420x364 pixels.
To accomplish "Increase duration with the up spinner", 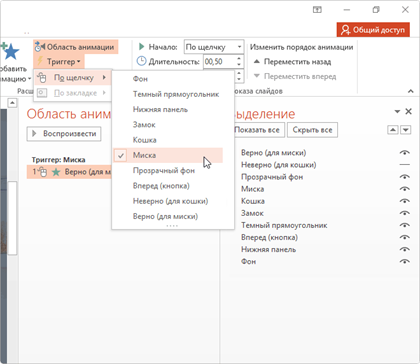I will 239,59.
